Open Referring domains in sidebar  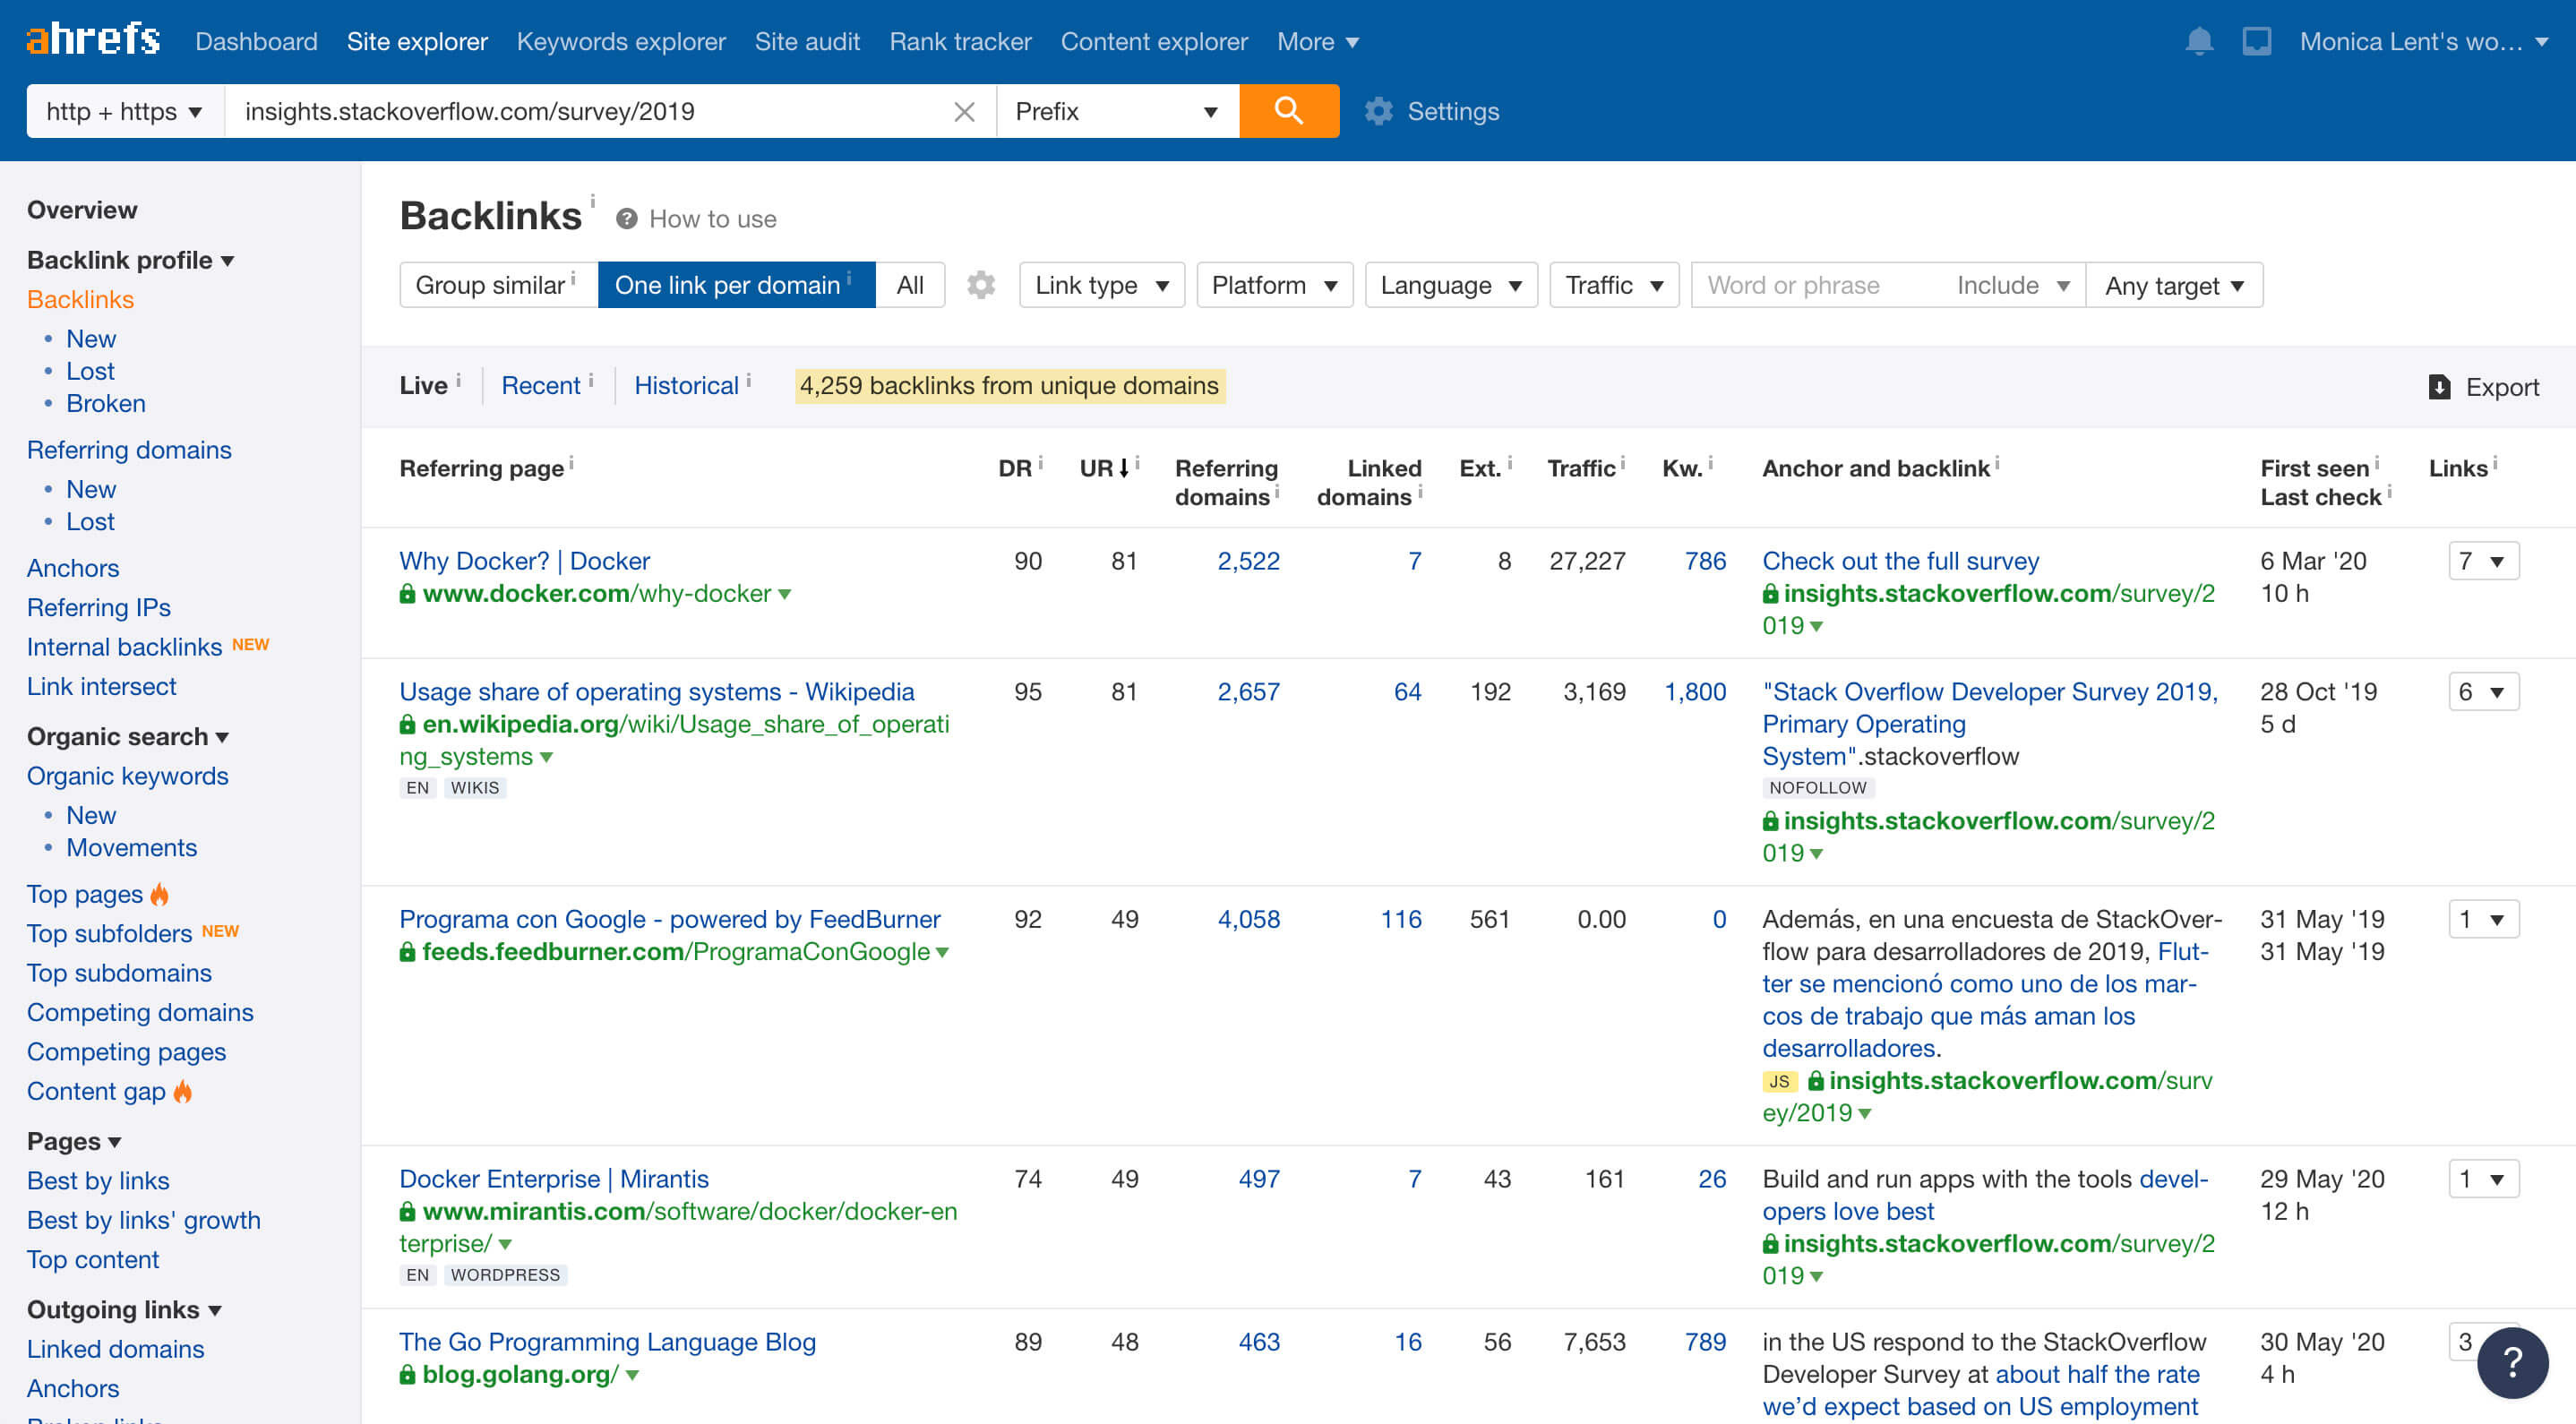click(129, 449)
